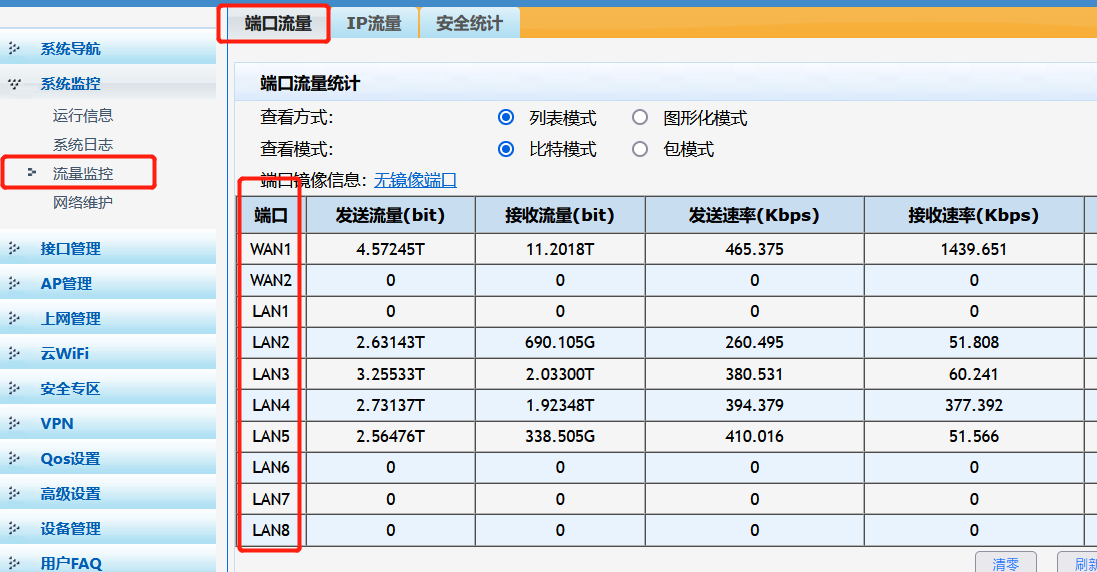This screenshot has height=572, width=1097.
Task: Expand the 安全专区 menu section
Action: coord(108,388)
